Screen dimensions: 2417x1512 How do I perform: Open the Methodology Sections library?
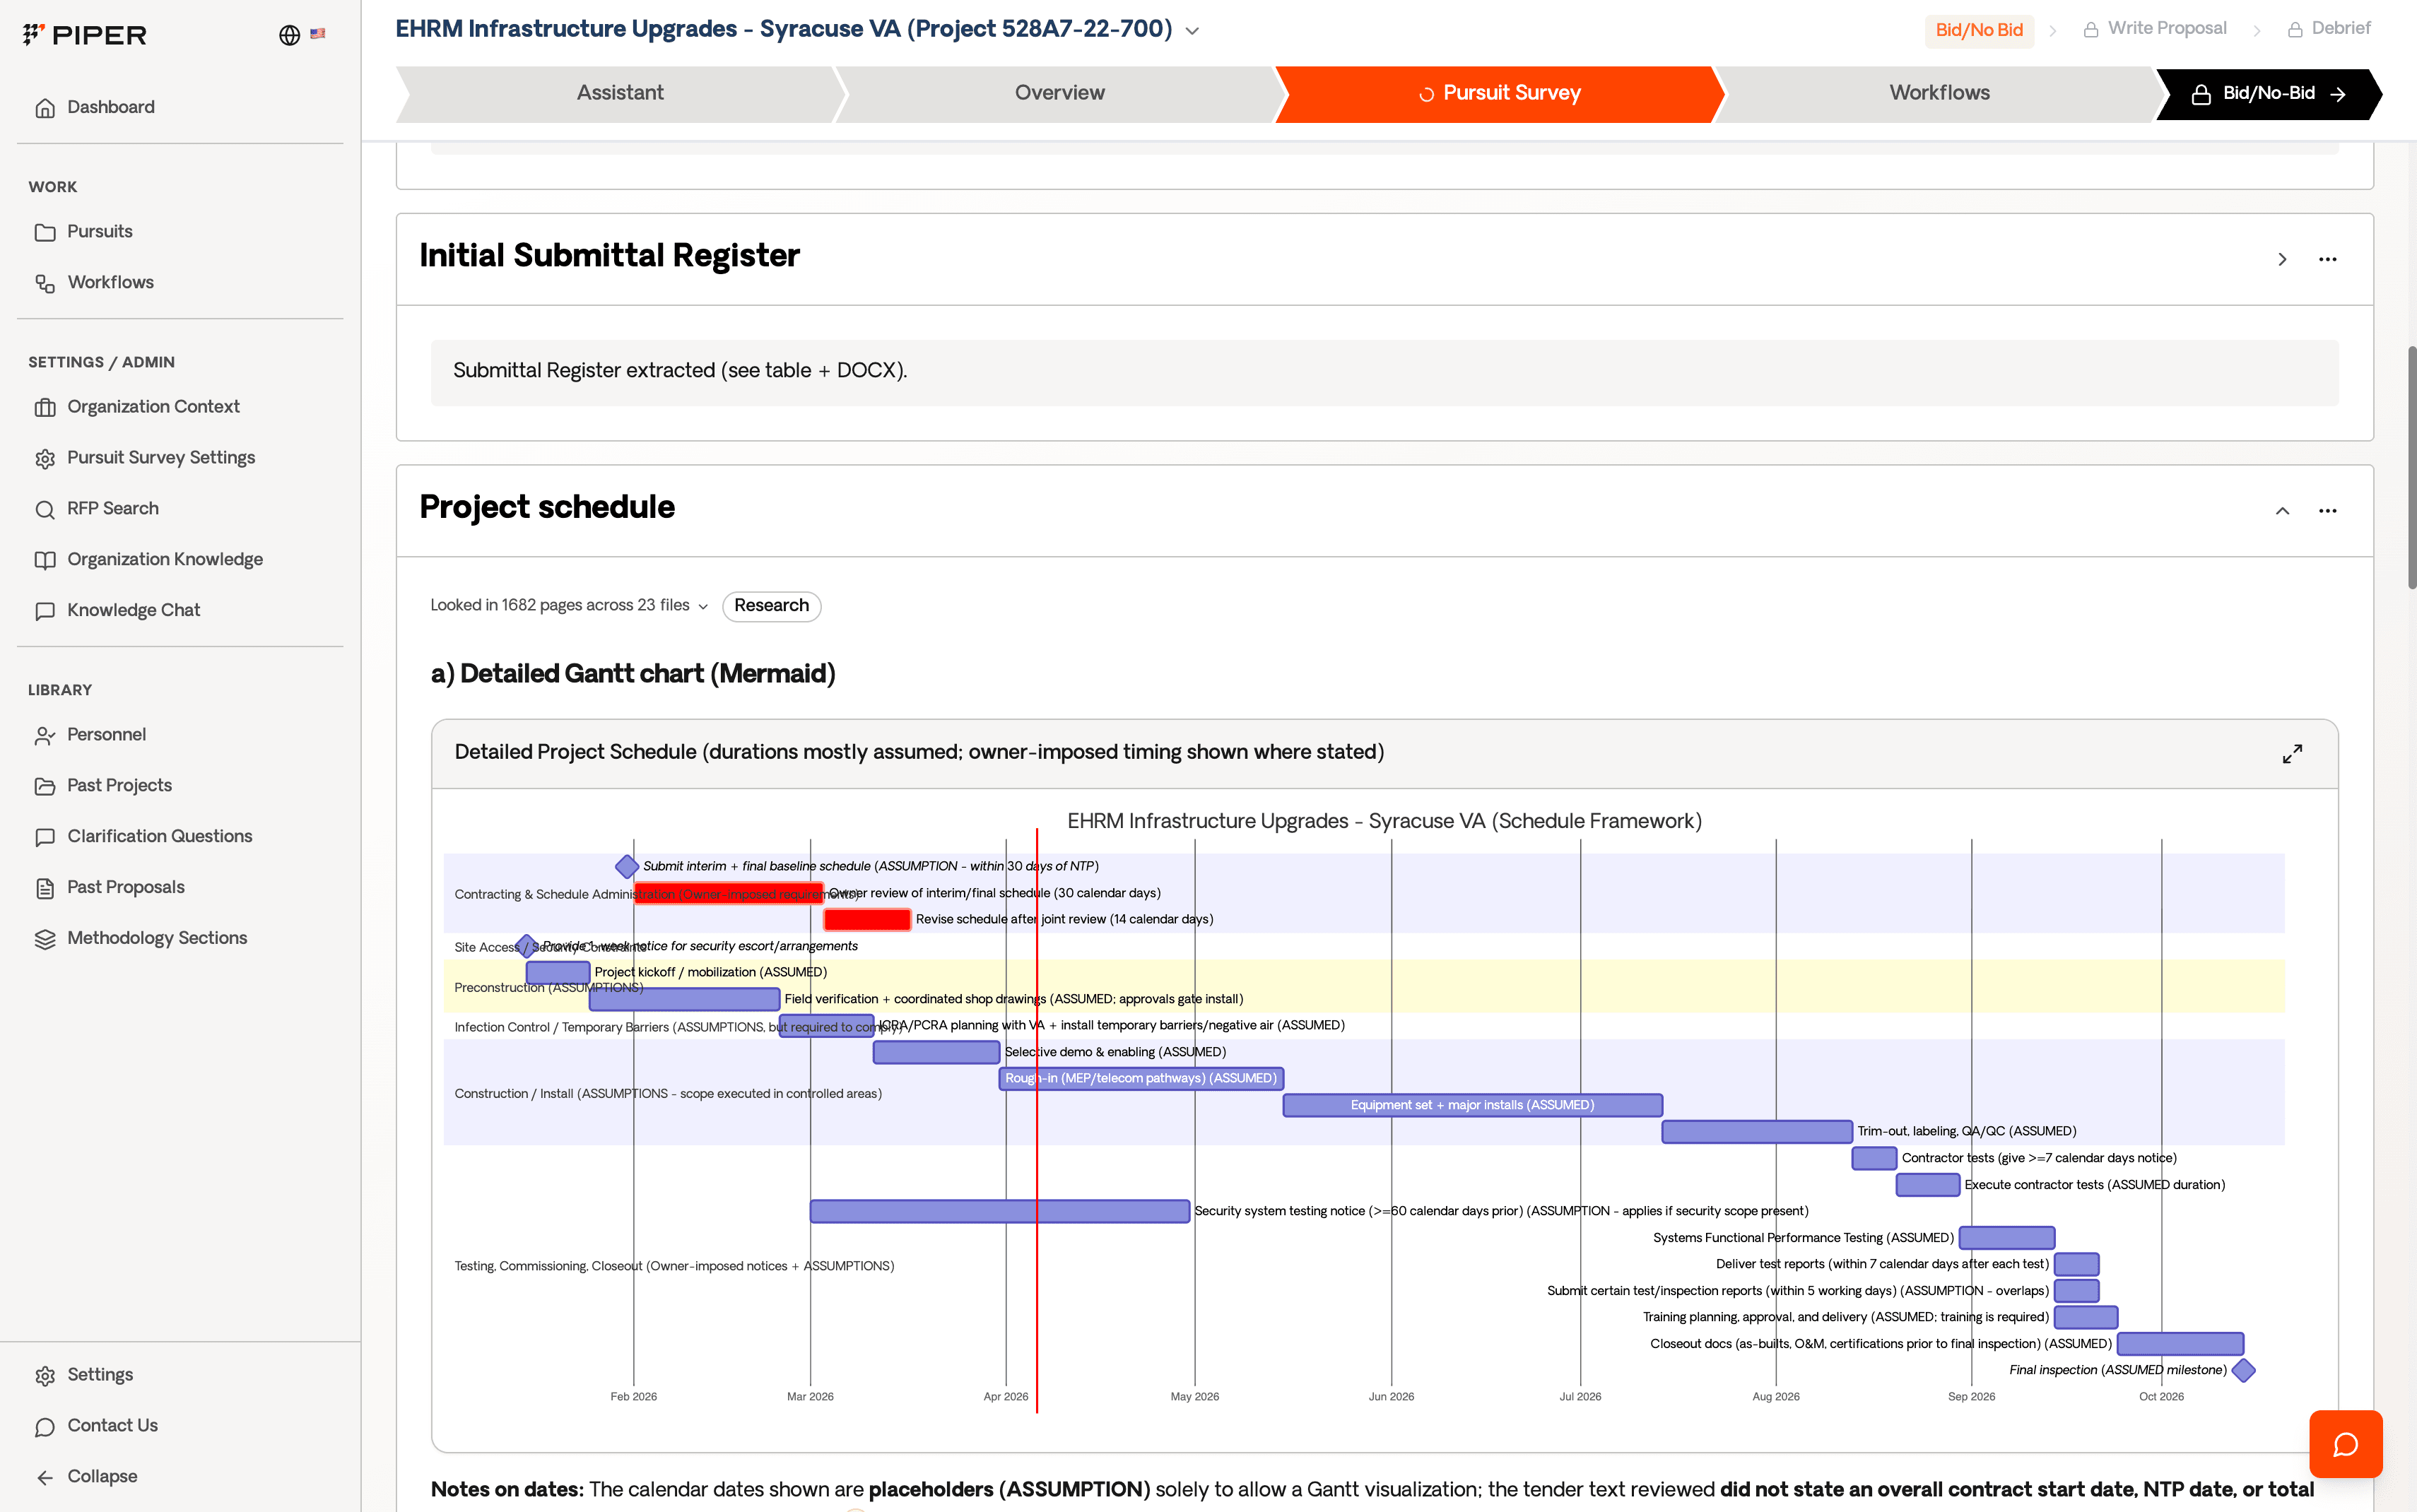[x=157, y=938]
